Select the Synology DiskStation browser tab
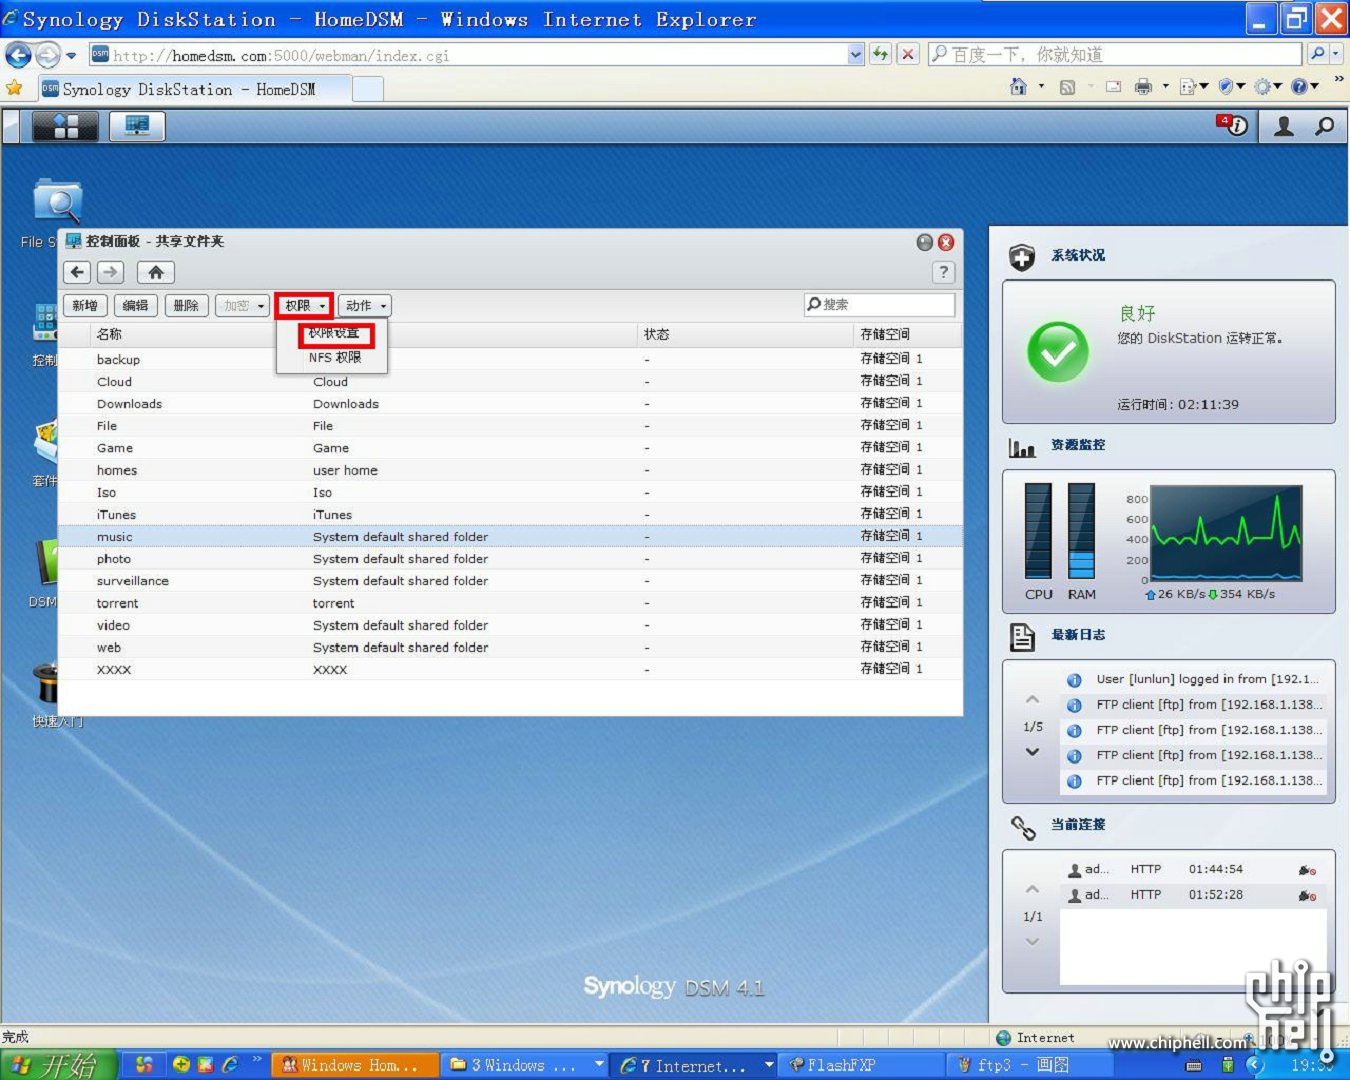This screenshot has height=1080, width=1350. [x=195, y=89]
